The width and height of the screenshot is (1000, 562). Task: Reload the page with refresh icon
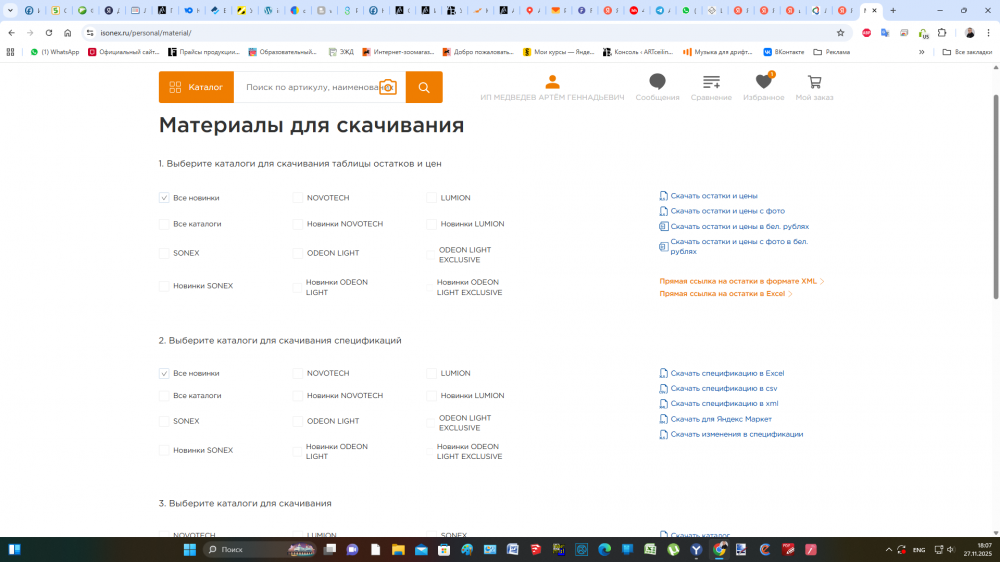pos(48,33)
